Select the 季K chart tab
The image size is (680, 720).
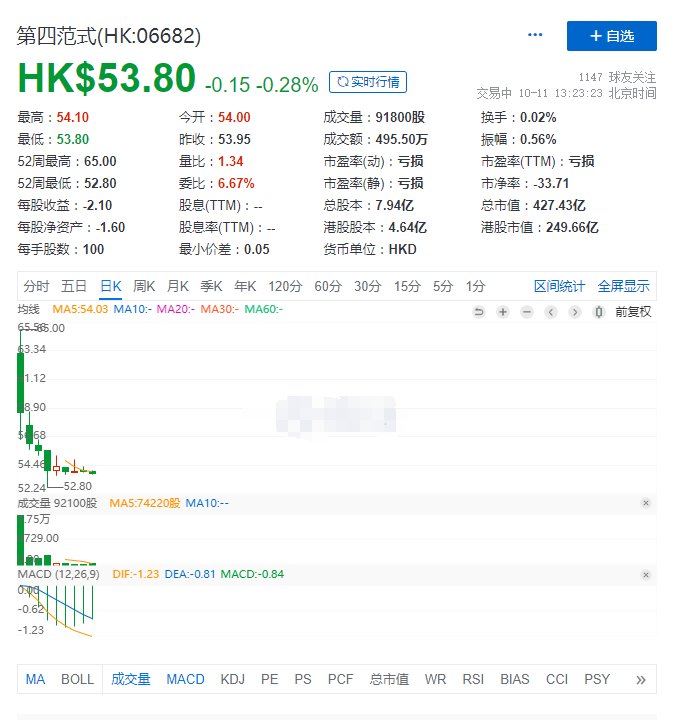[x=211, y=287]
